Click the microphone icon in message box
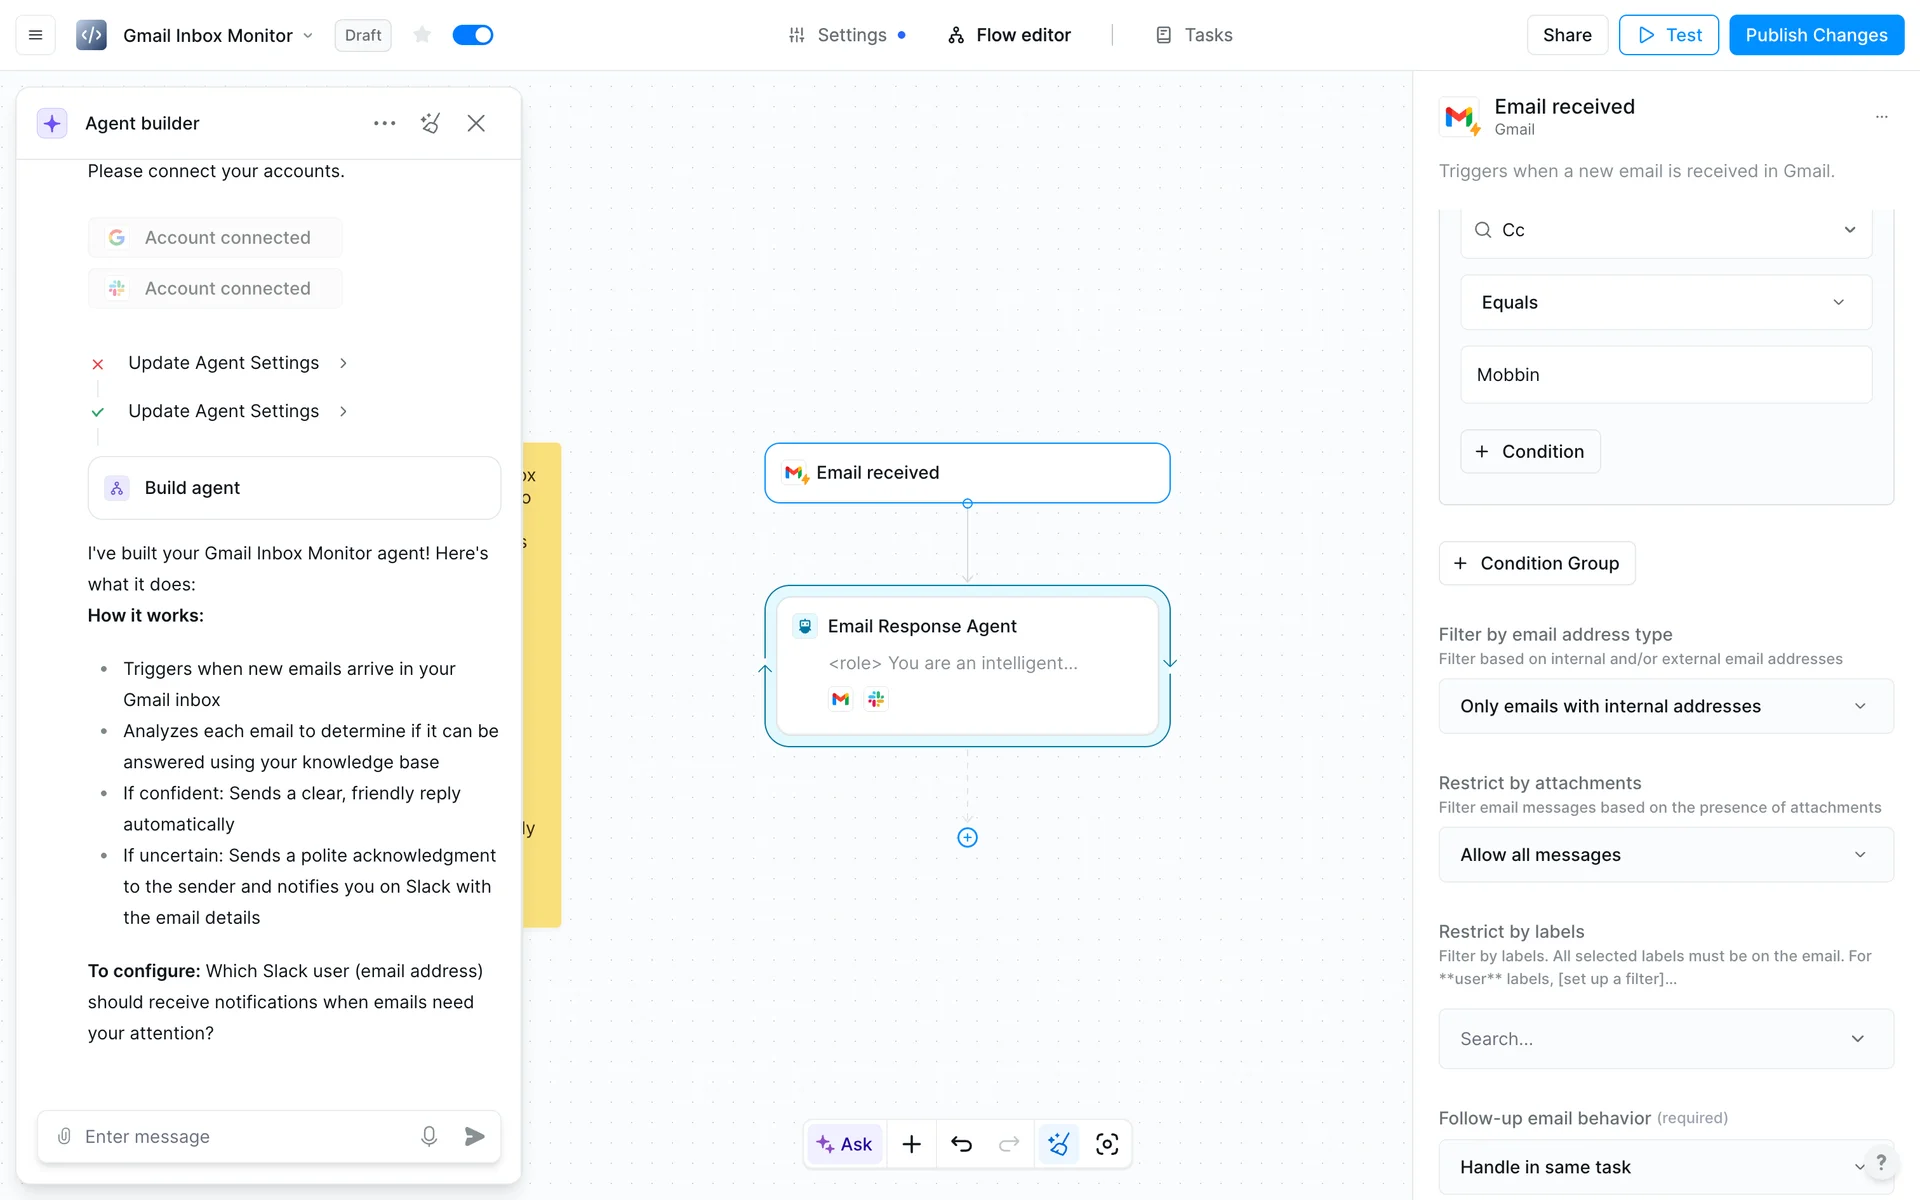1920x1200 pixels. click(428, 1136)
